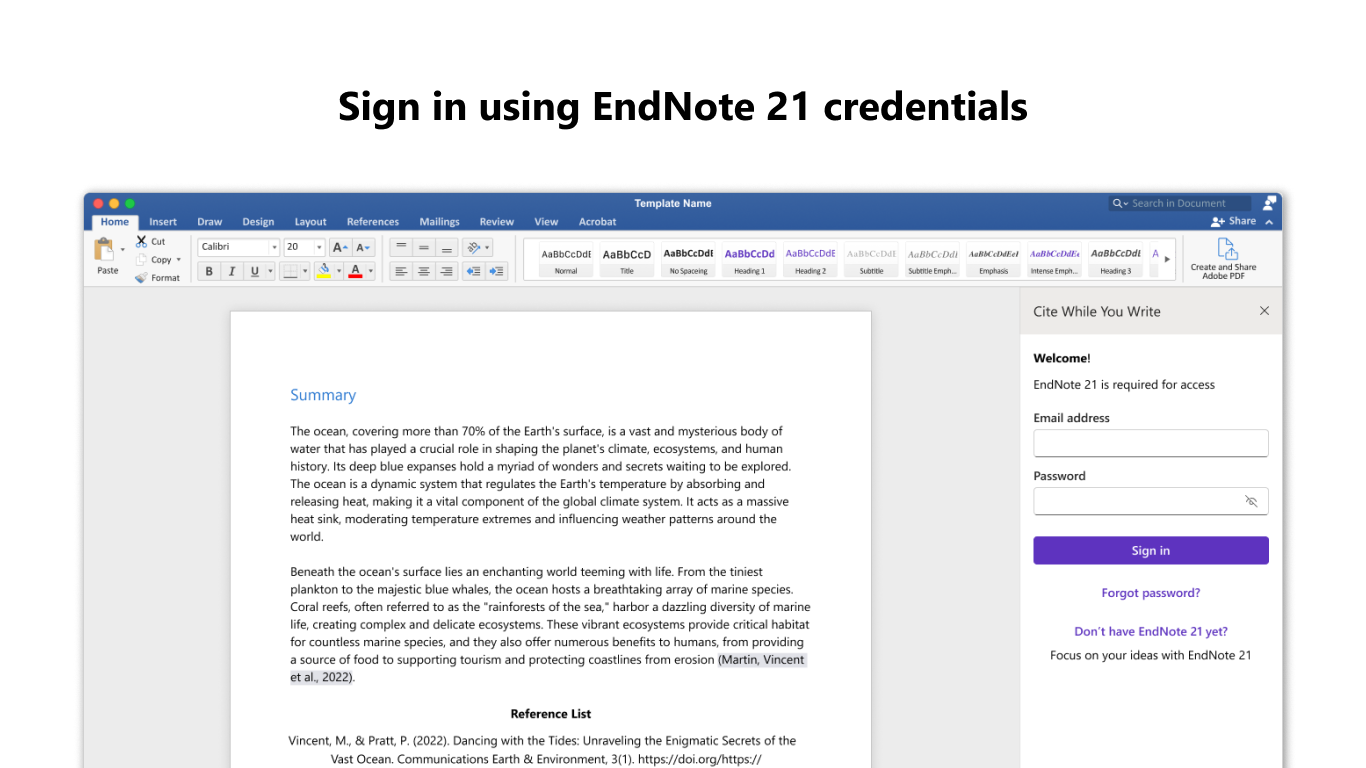
Task: Open the Layout tab
Action: pyautogui.click(x=310, y=222)
